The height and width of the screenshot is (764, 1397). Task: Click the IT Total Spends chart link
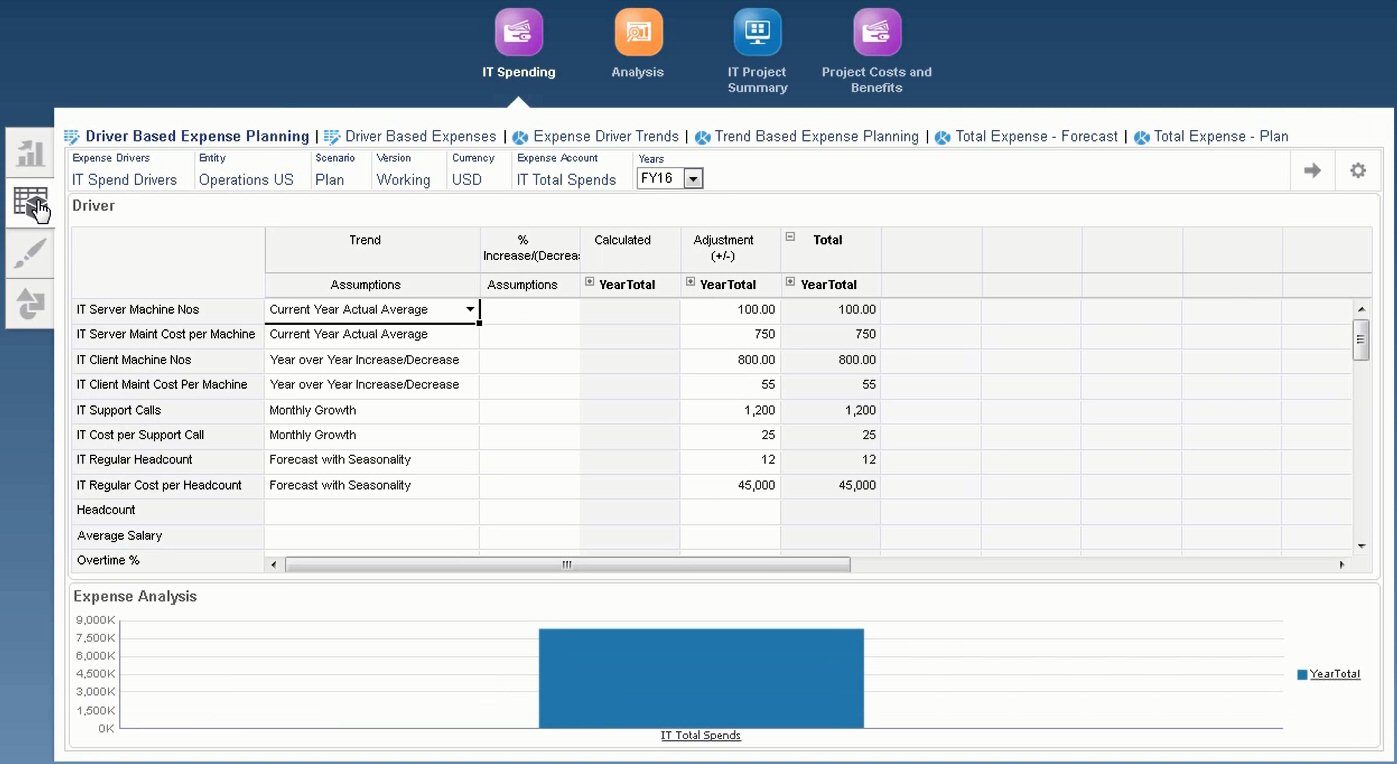(700, 736)
